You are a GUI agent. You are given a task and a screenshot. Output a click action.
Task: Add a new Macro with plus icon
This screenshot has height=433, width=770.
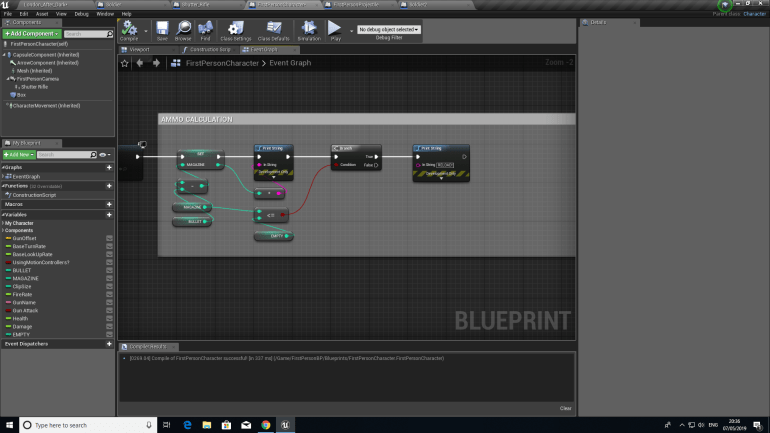(109, 204)
